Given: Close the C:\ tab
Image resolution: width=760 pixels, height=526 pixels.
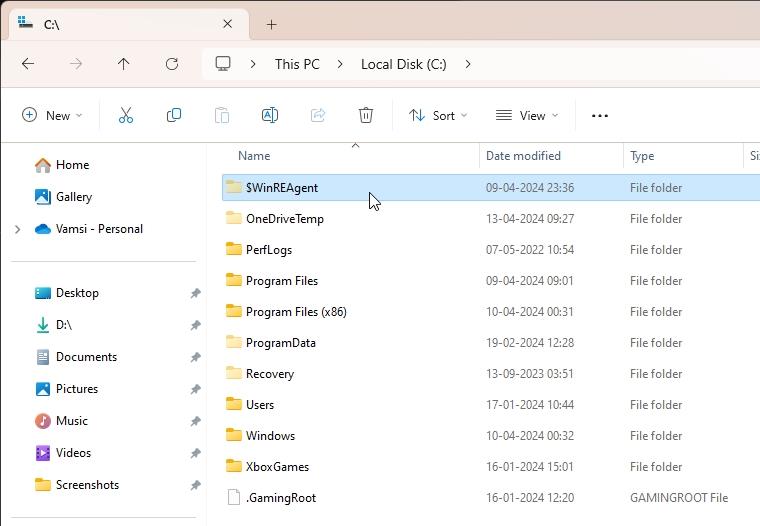Looking at the screenshot, I should pyautogui.click(x=227, y=24).
